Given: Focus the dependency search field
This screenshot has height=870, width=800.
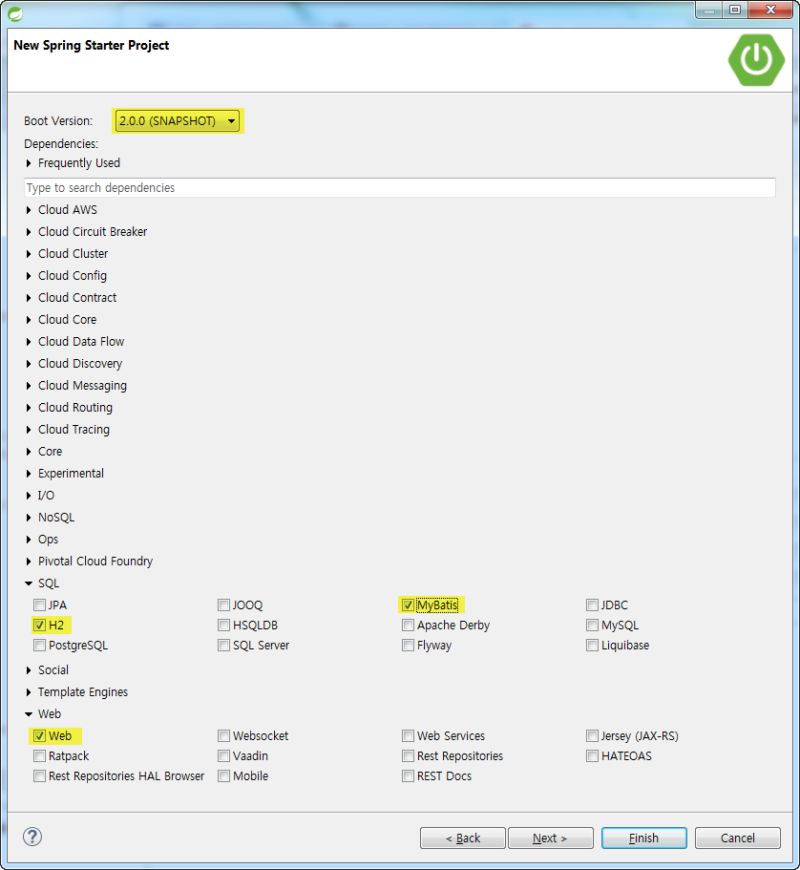Looking at the screenshot, I should 399,188.
